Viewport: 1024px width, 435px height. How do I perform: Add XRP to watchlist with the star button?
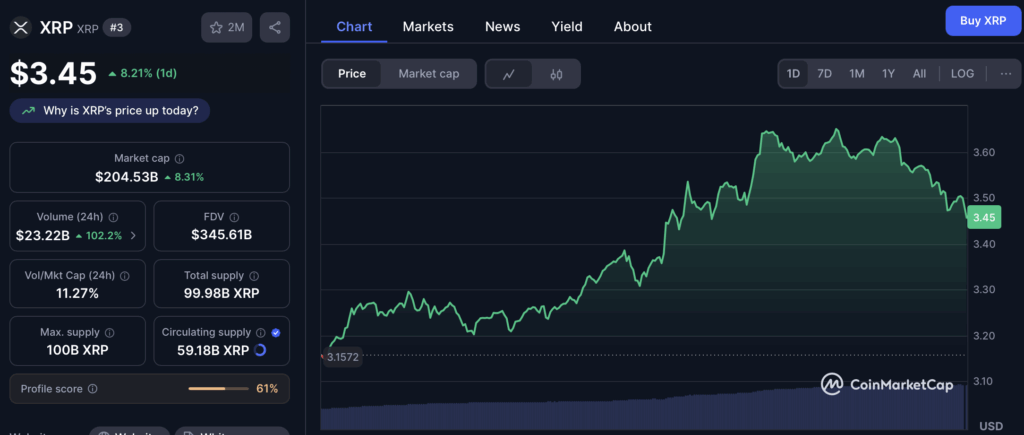pos(227,27)
